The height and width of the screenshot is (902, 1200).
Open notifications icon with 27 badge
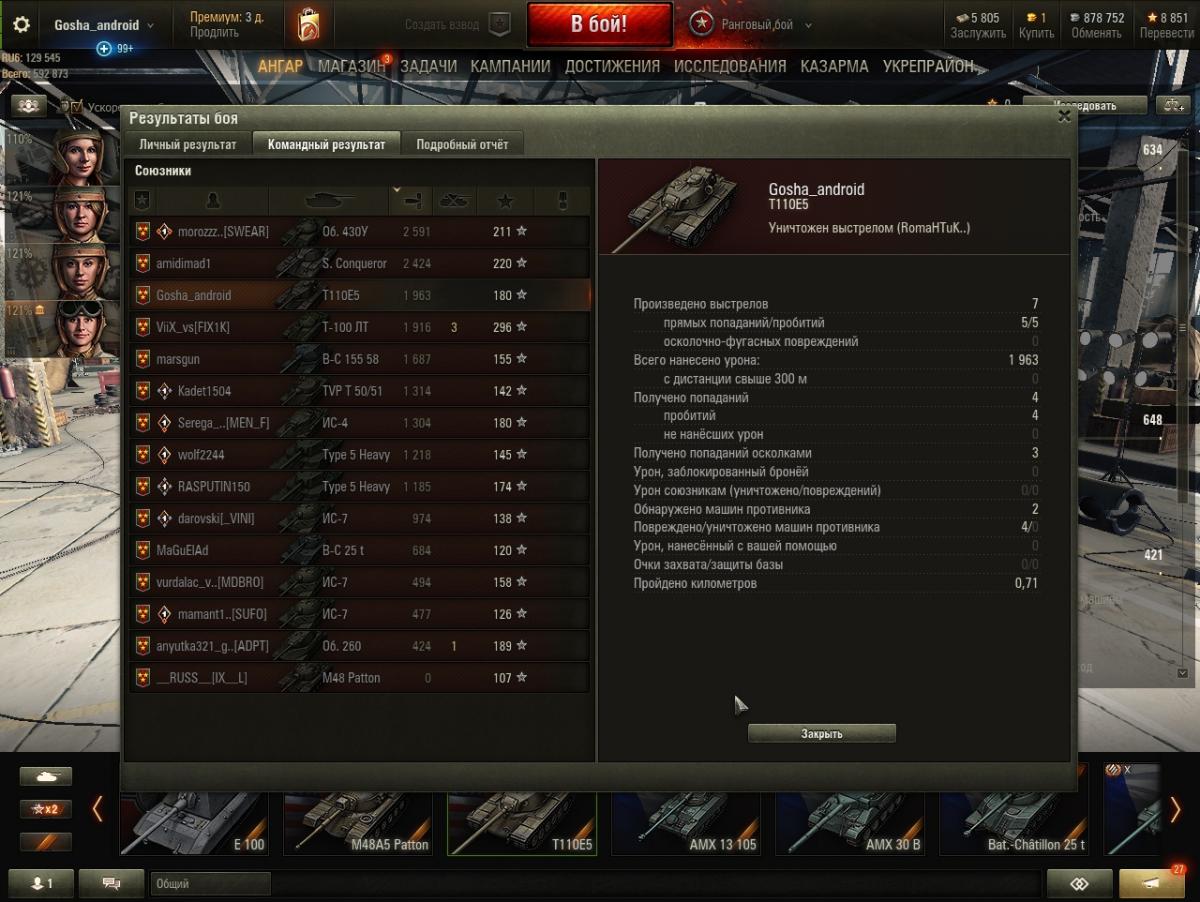click(1152, 883)
